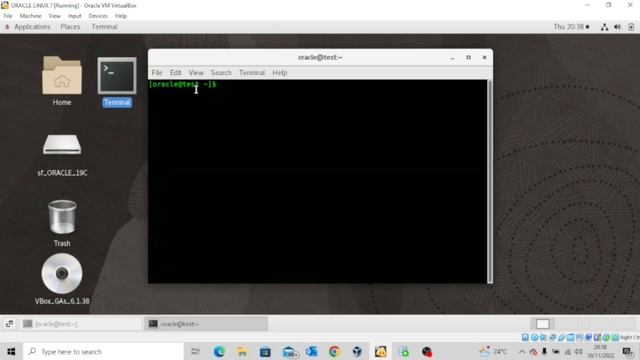
Task: Click the Windows search box
Action: pos(103,351)
